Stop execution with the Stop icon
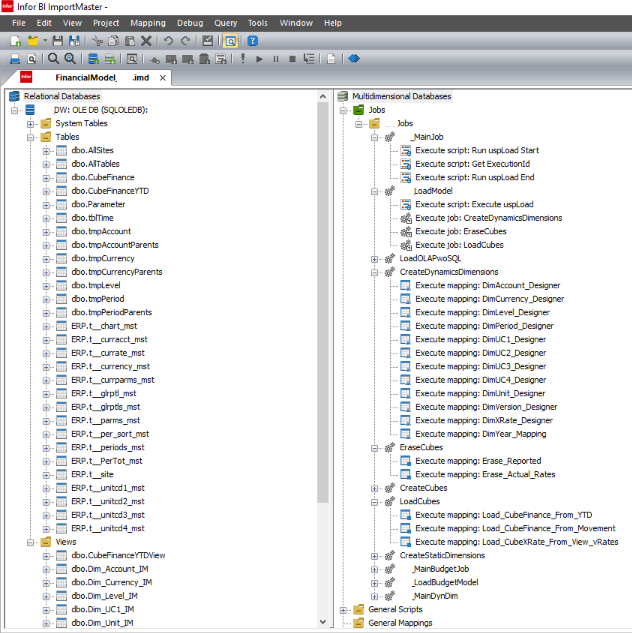 293,59
